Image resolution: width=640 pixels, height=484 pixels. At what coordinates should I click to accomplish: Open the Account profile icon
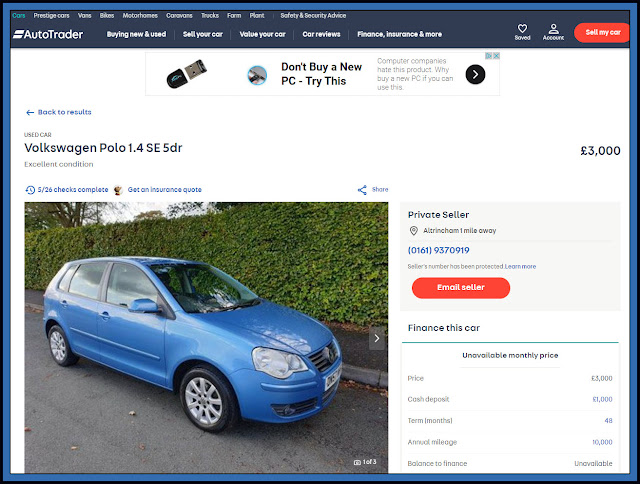coord(553,29)
